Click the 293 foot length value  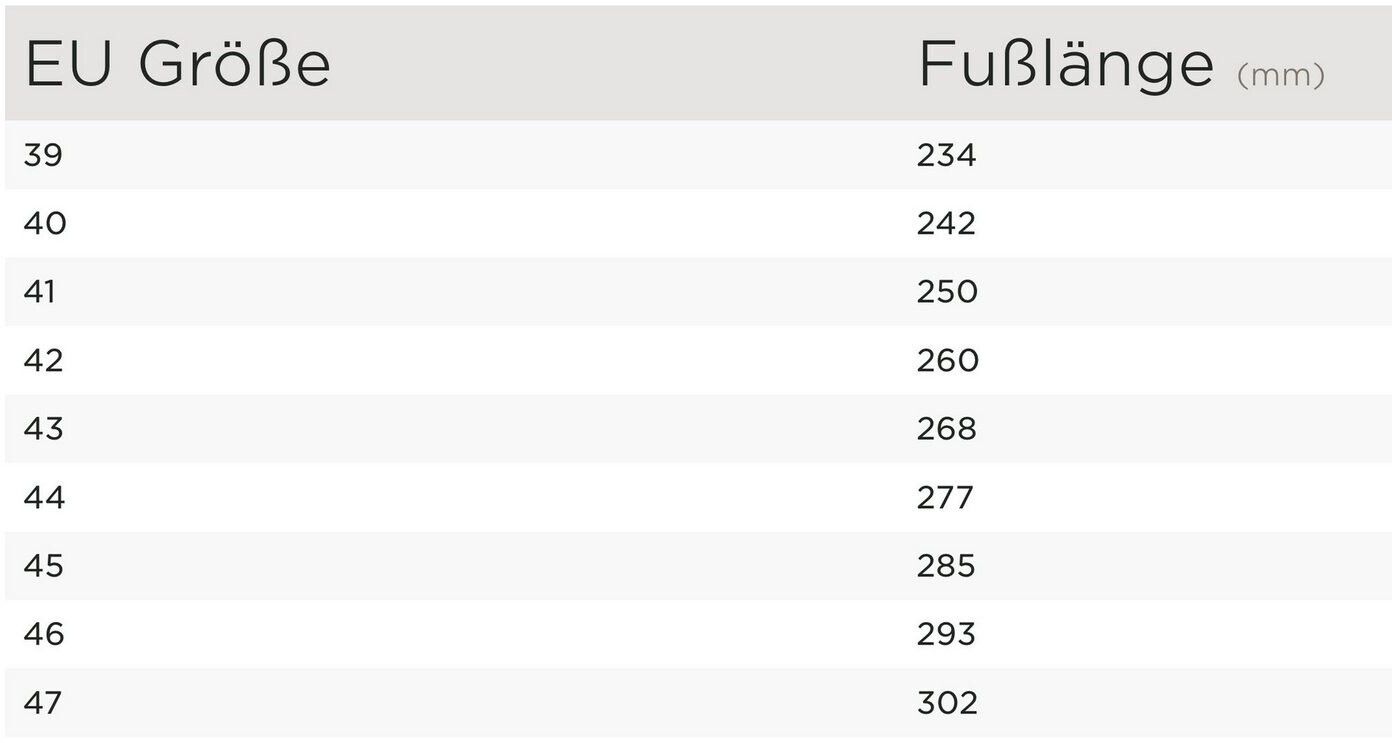pos(946,634)
